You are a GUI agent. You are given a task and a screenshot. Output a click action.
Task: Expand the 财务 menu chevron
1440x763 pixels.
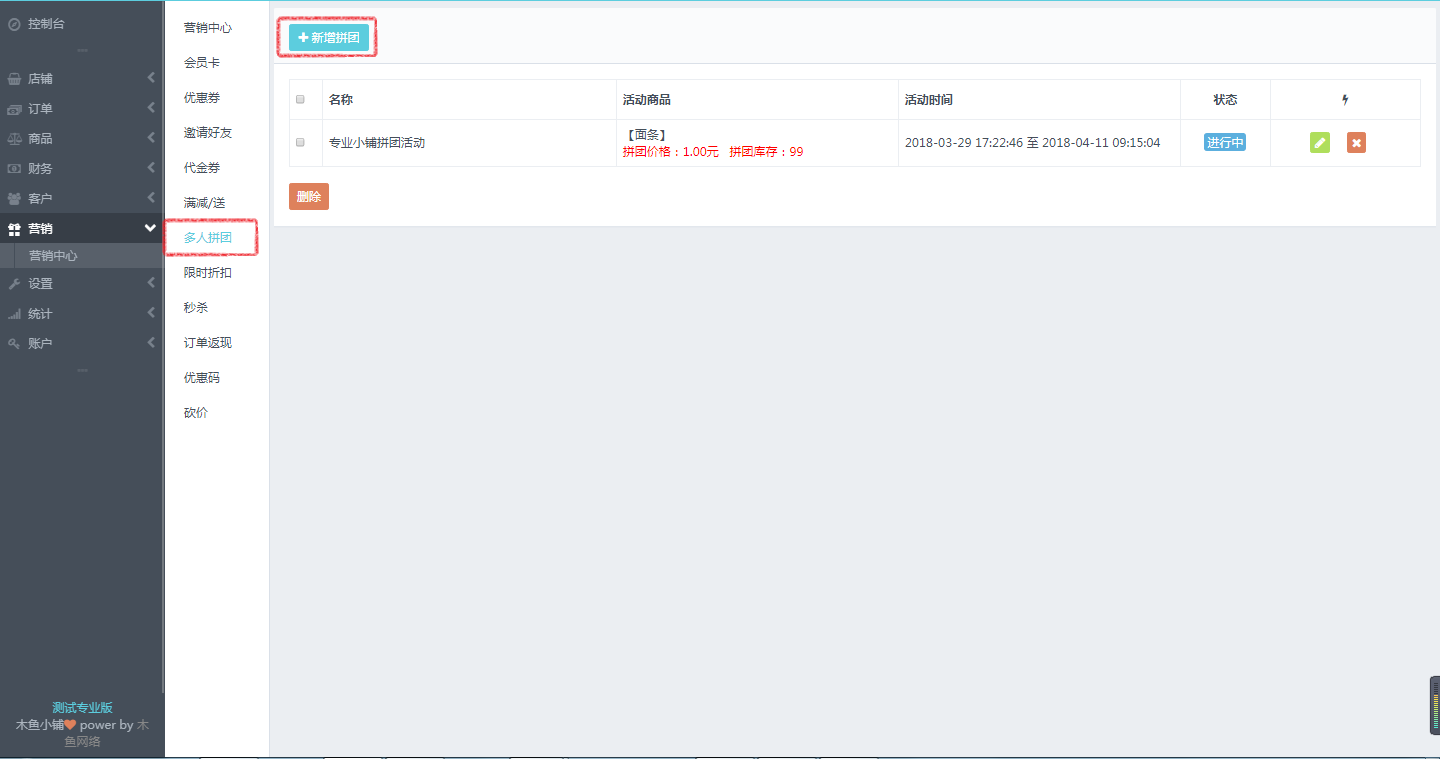151,168
